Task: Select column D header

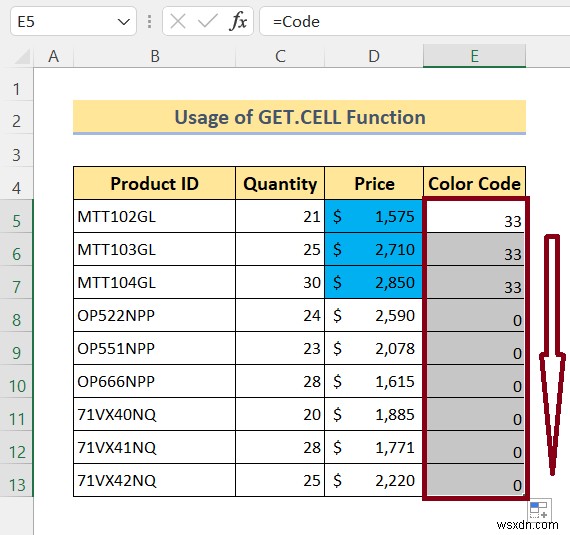Action: point(374,56)
